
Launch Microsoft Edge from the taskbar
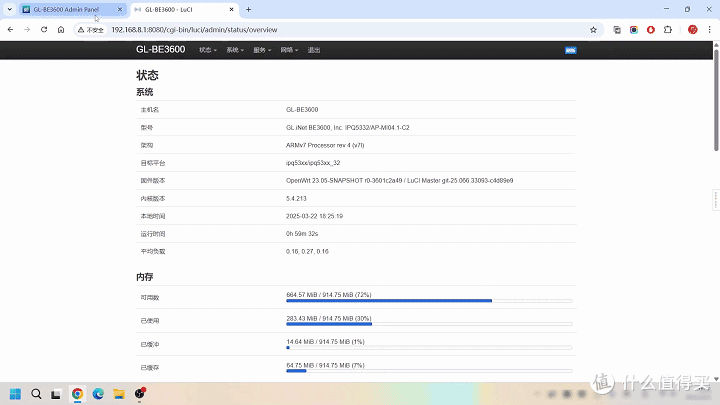98,394
